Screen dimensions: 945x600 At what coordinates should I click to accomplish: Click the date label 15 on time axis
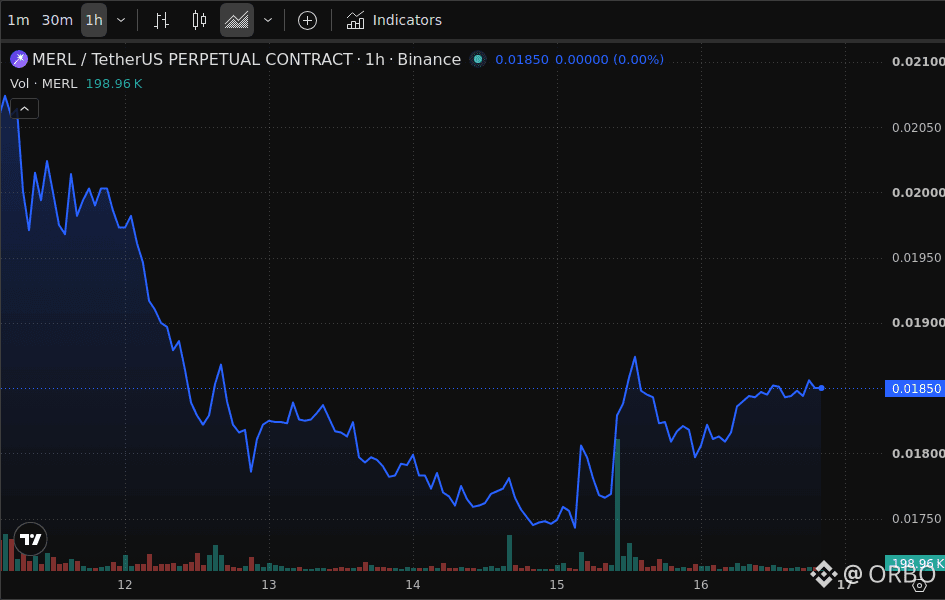click(557, 585)
